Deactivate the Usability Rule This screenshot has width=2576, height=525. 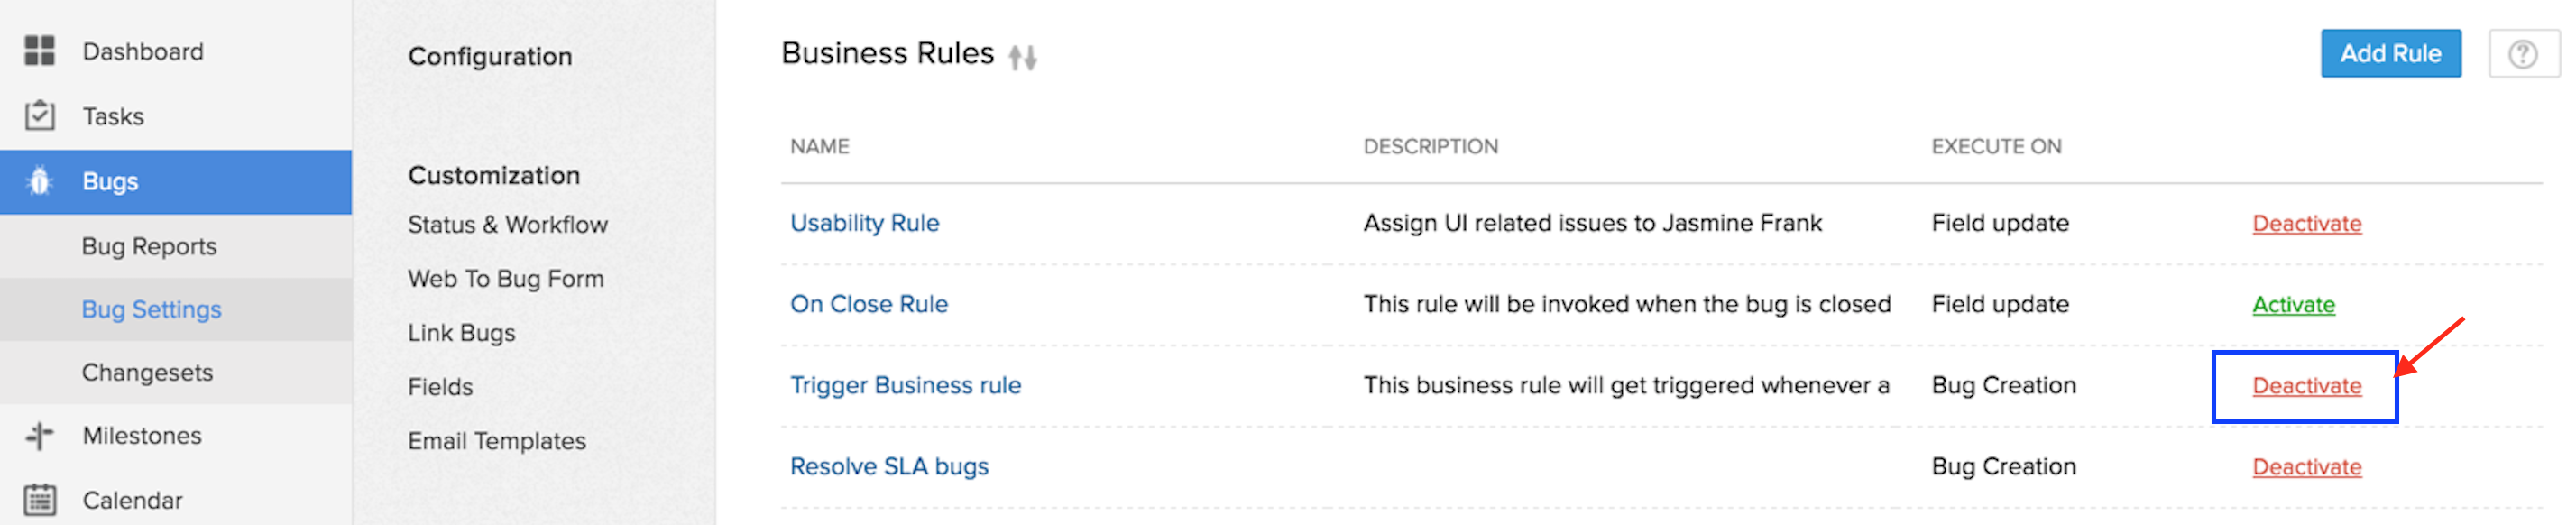tap(2306, 224)
